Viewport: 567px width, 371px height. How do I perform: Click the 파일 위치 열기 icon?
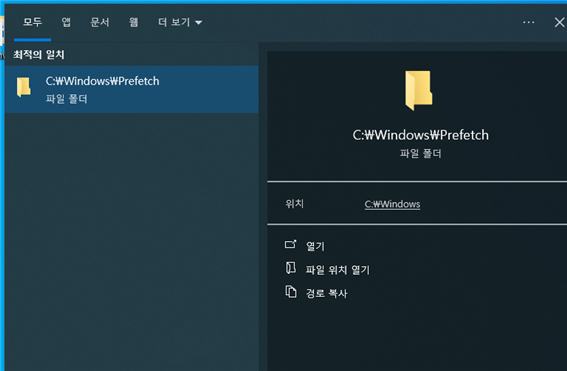tap(291, 268)
